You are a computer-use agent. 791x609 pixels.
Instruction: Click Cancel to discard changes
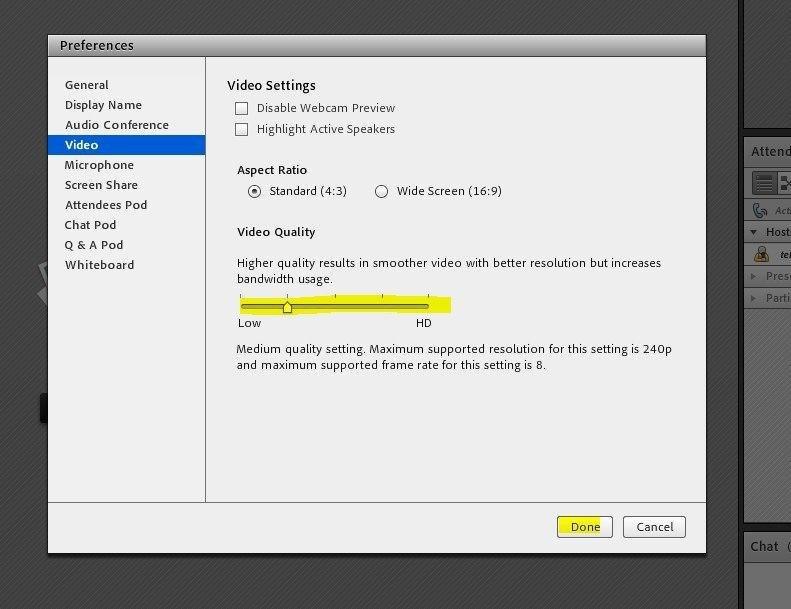point(654,527)
